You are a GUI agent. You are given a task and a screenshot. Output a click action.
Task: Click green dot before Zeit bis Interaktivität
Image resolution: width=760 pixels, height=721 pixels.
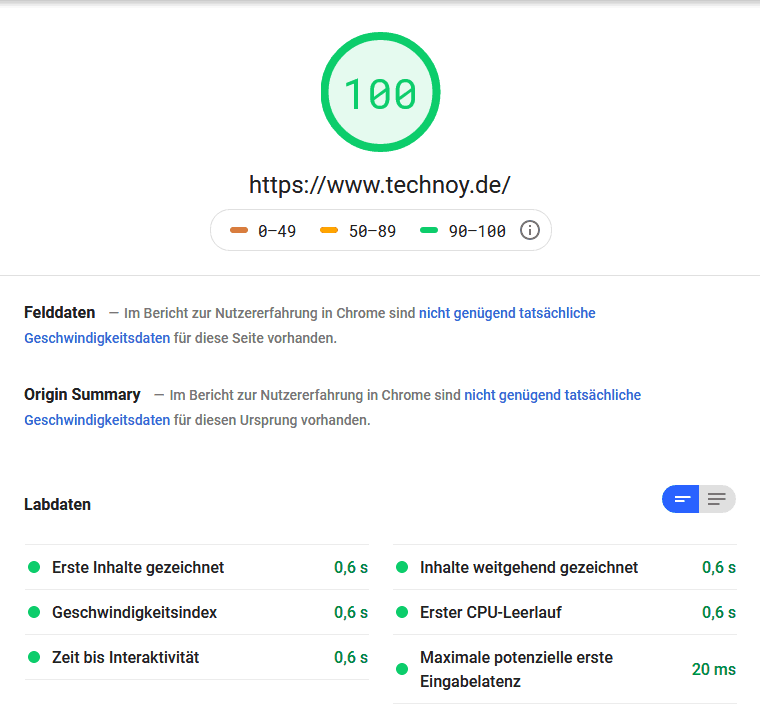34,657
